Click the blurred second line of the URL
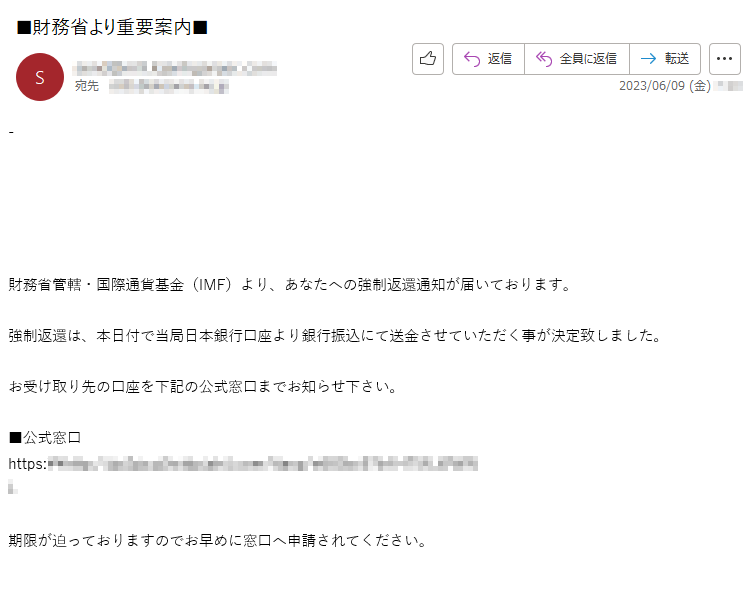Image resolution: width=750 pixels, height=596 pixels. pos(13,488)
